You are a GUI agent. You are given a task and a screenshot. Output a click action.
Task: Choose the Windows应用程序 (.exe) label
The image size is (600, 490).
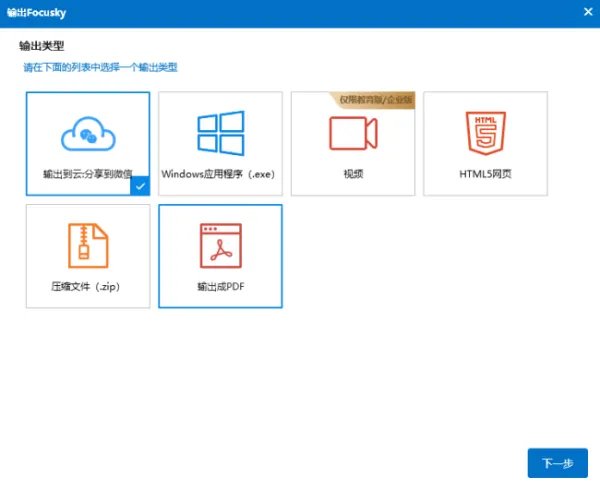pos(218,174)
